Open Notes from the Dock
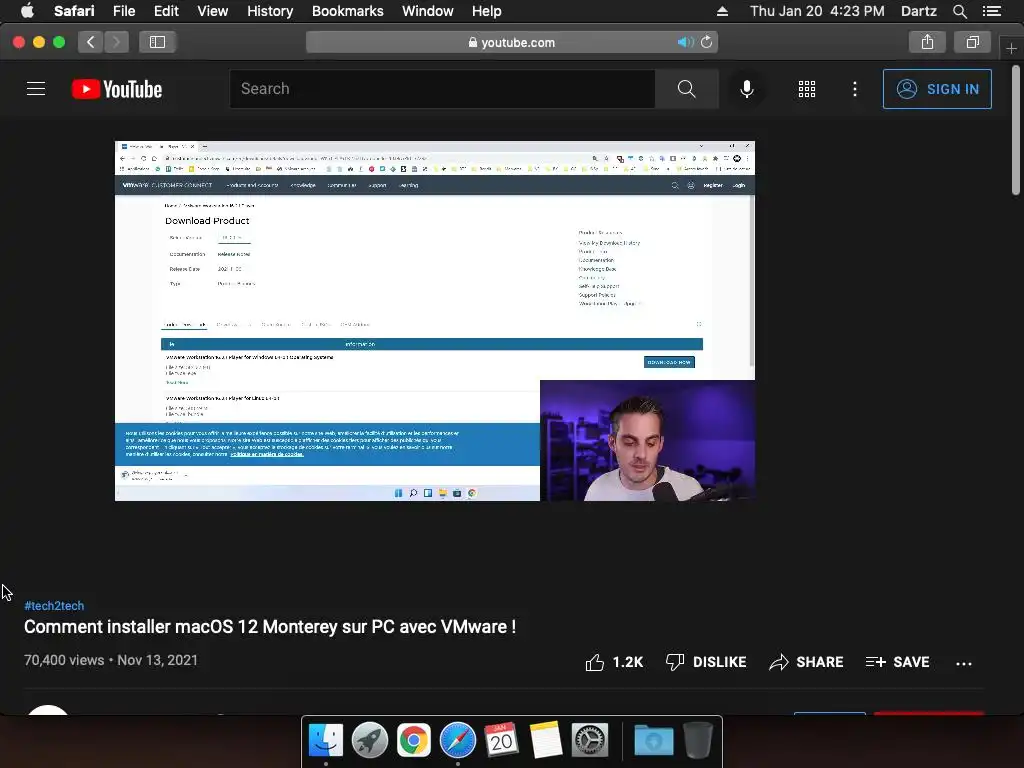 (546, 741)
